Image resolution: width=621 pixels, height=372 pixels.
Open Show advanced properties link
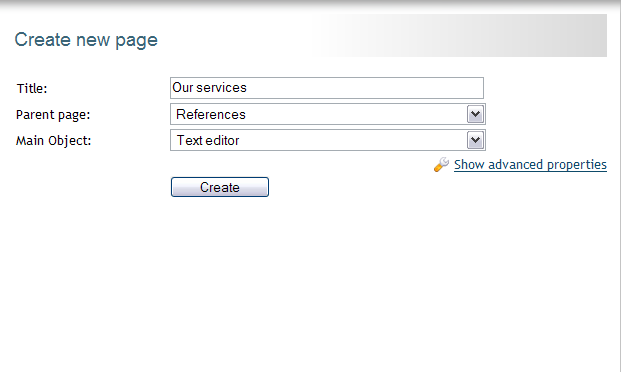530,164
